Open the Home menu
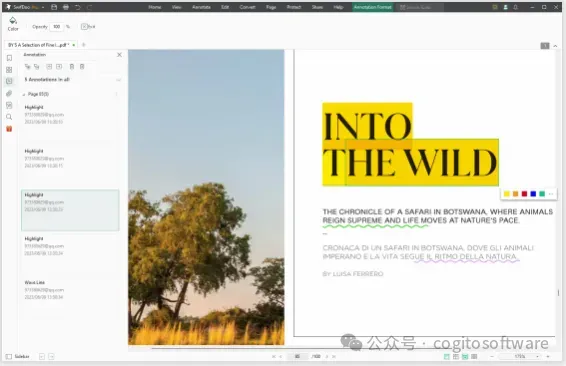The image size is (566, 366). (155, 7)
